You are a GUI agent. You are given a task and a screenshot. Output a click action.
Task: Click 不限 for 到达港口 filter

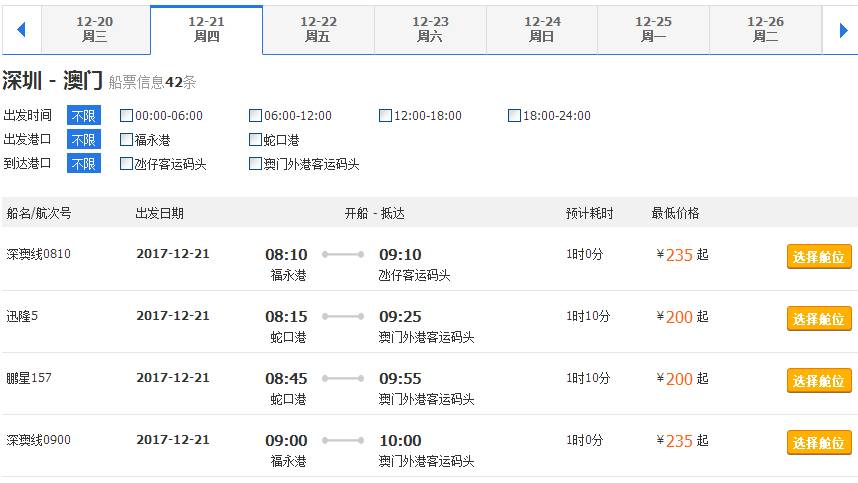pos(84,164)
